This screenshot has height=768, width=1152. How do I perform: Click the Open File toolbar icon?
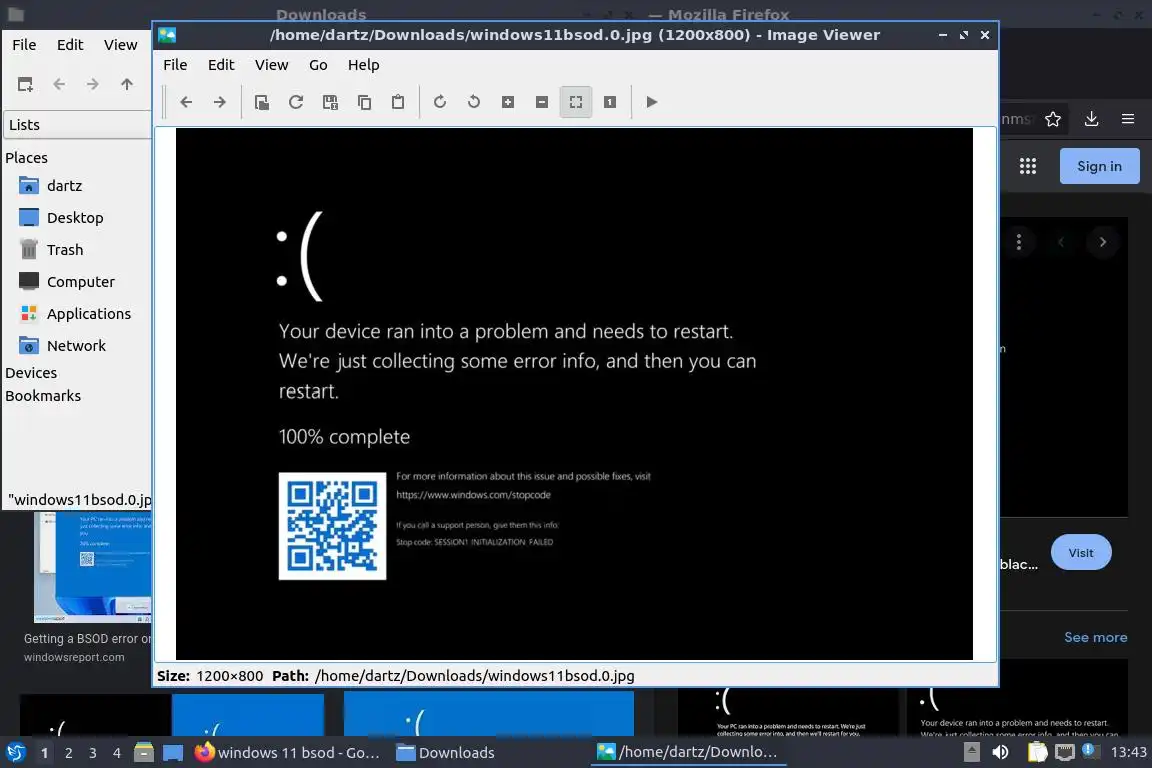(262, 102)
